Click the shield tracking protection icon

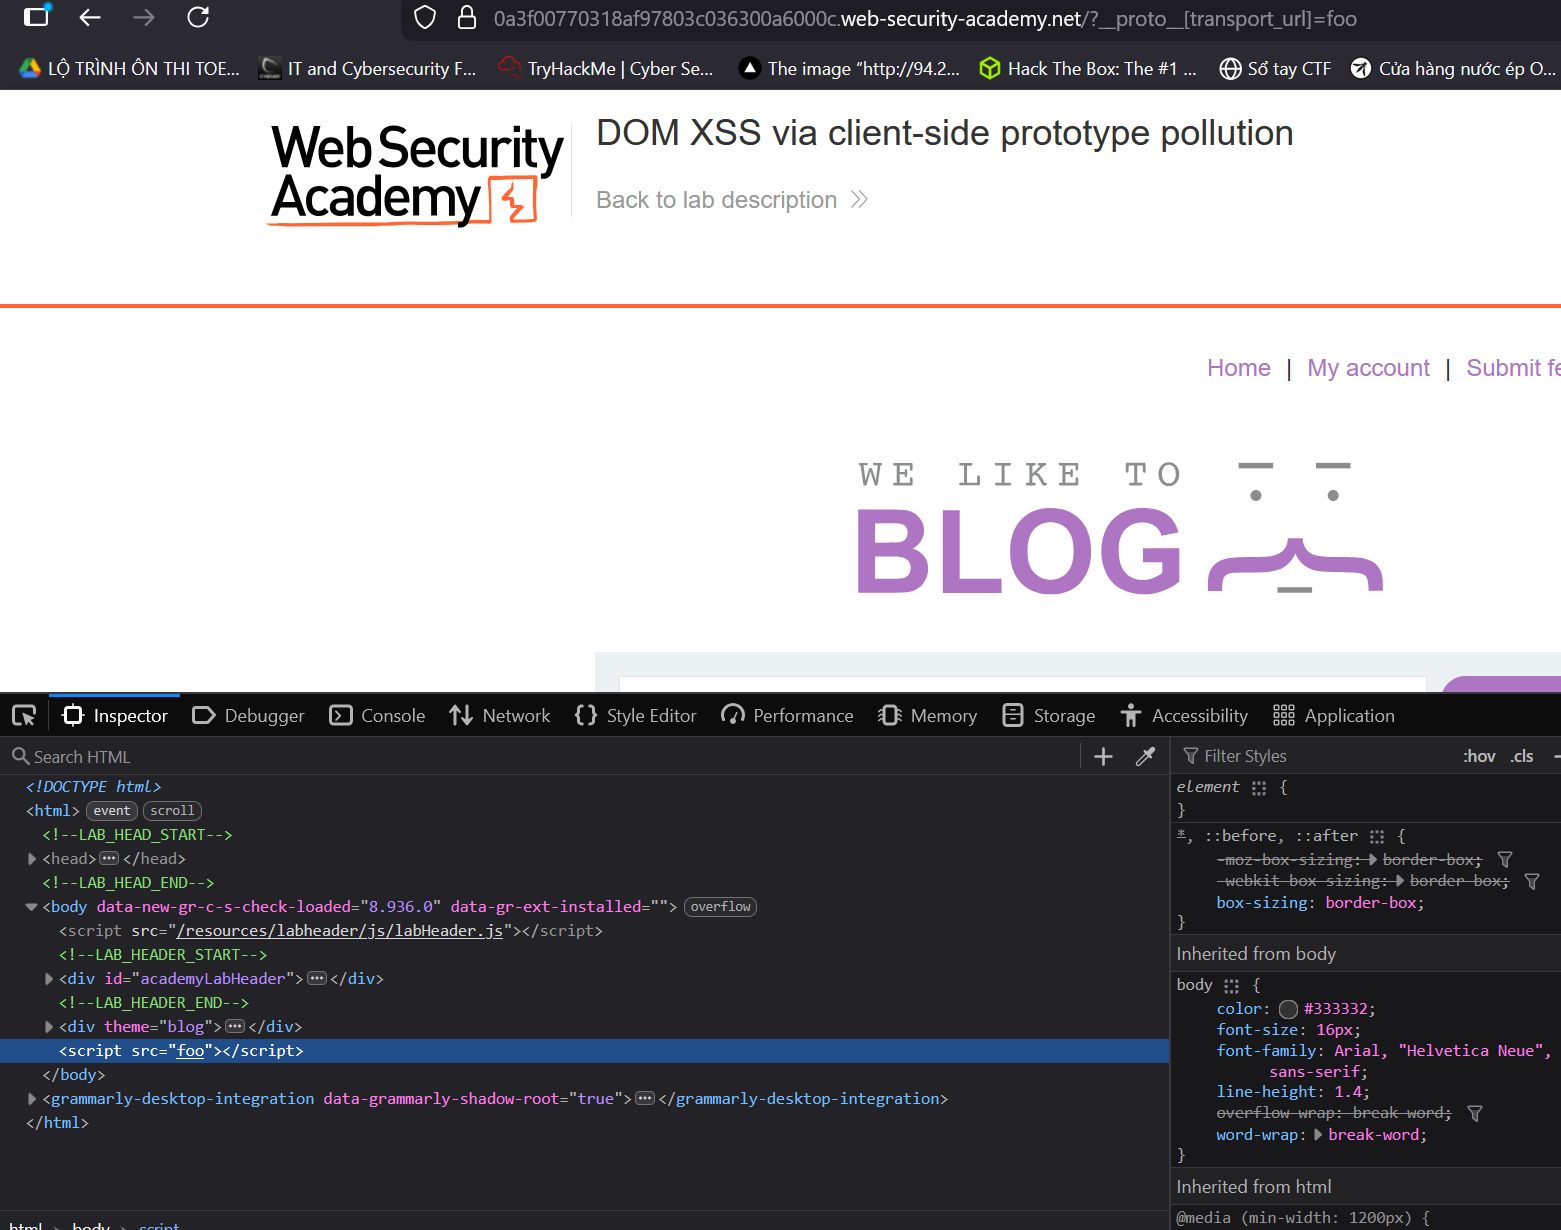click(x=425, y=18)
